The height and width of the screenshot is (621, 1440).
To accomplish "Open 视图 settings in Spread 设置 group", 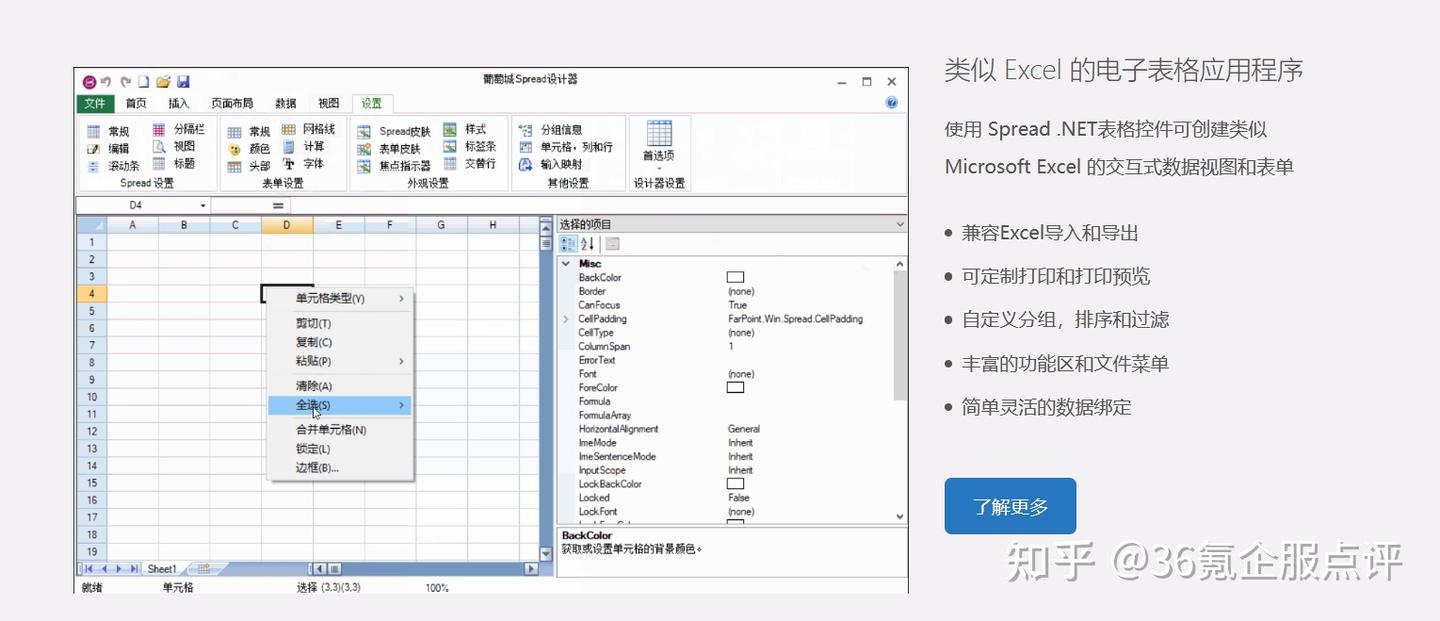I will pos(174,146).
